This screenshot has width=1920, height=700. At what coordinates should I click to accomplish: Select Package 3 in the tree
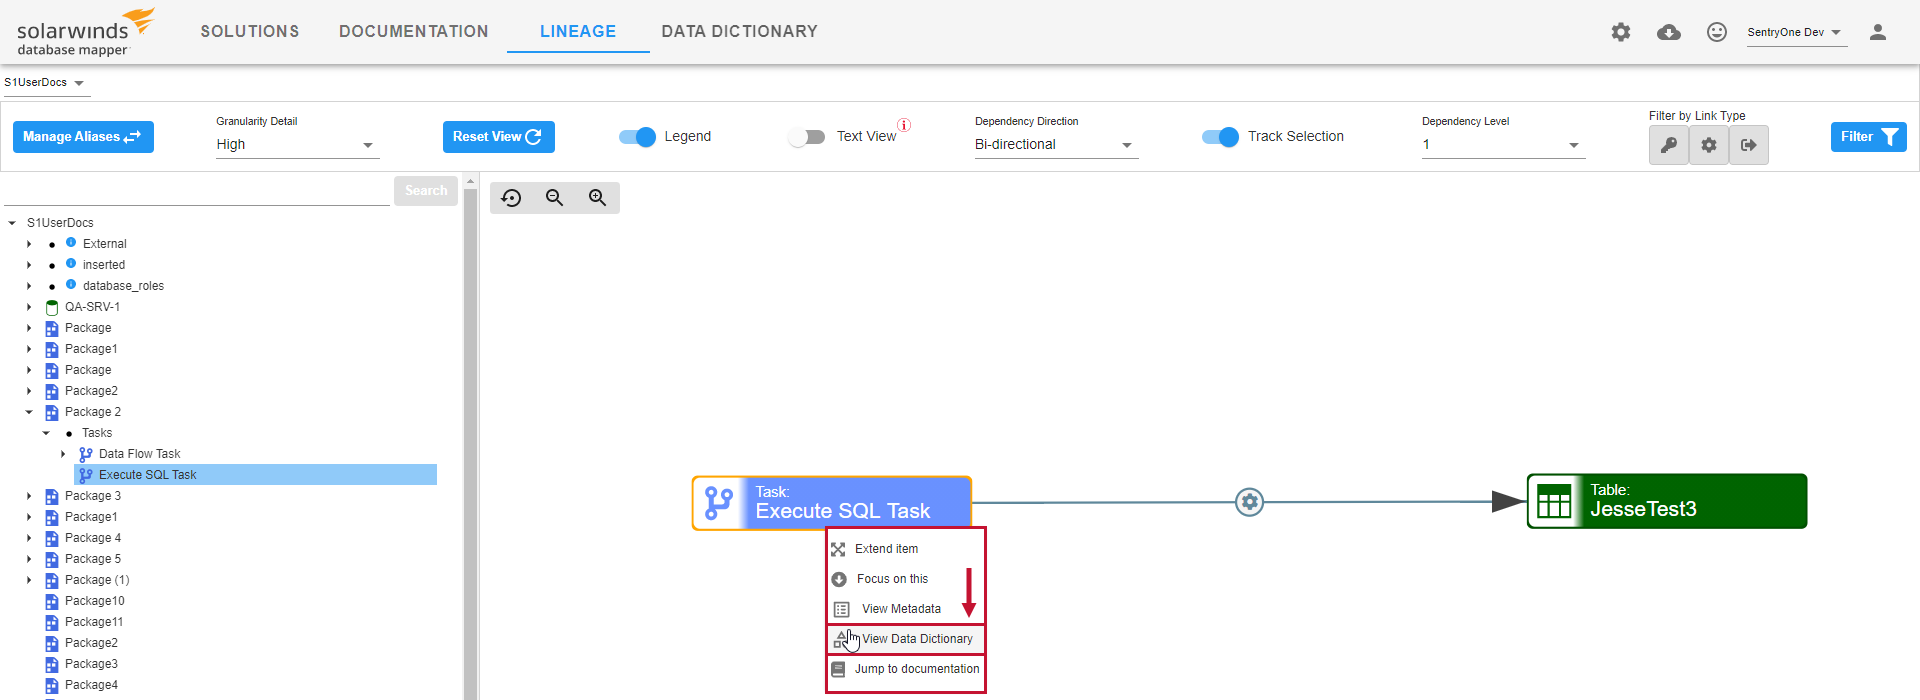pyautogui.click(x=93, y=496)
